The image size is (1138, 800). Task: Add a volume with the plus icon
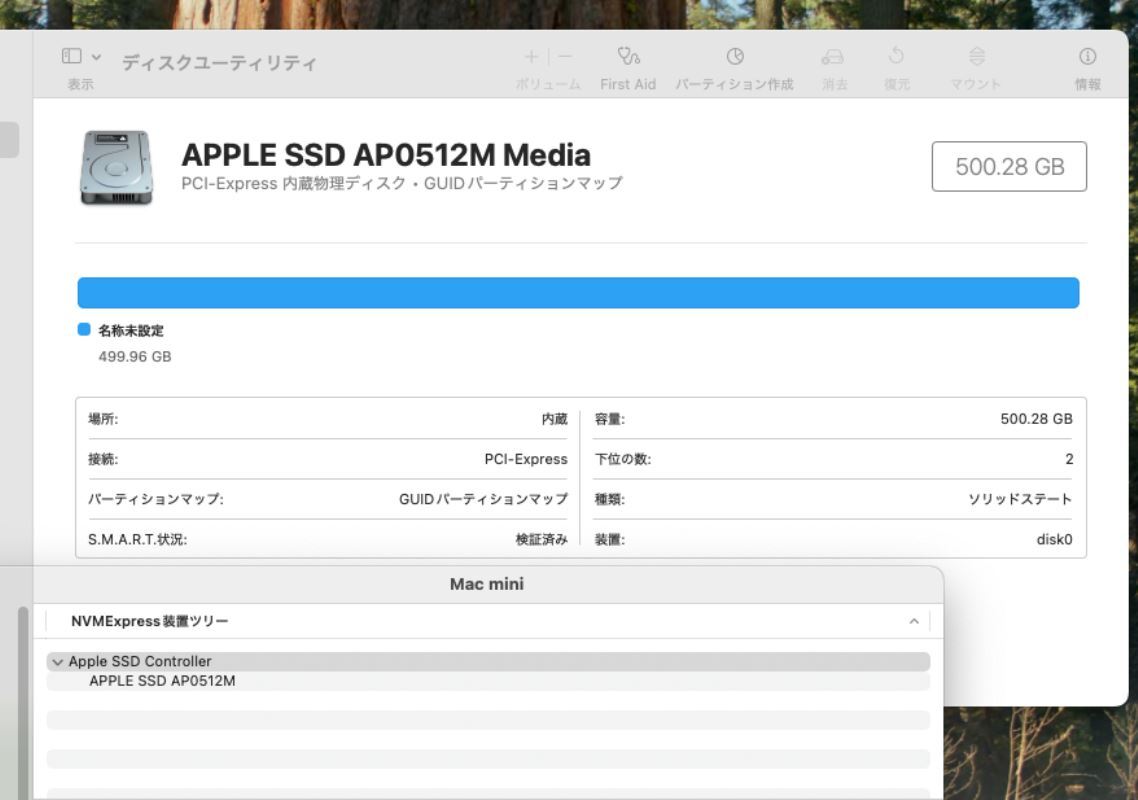531,57
